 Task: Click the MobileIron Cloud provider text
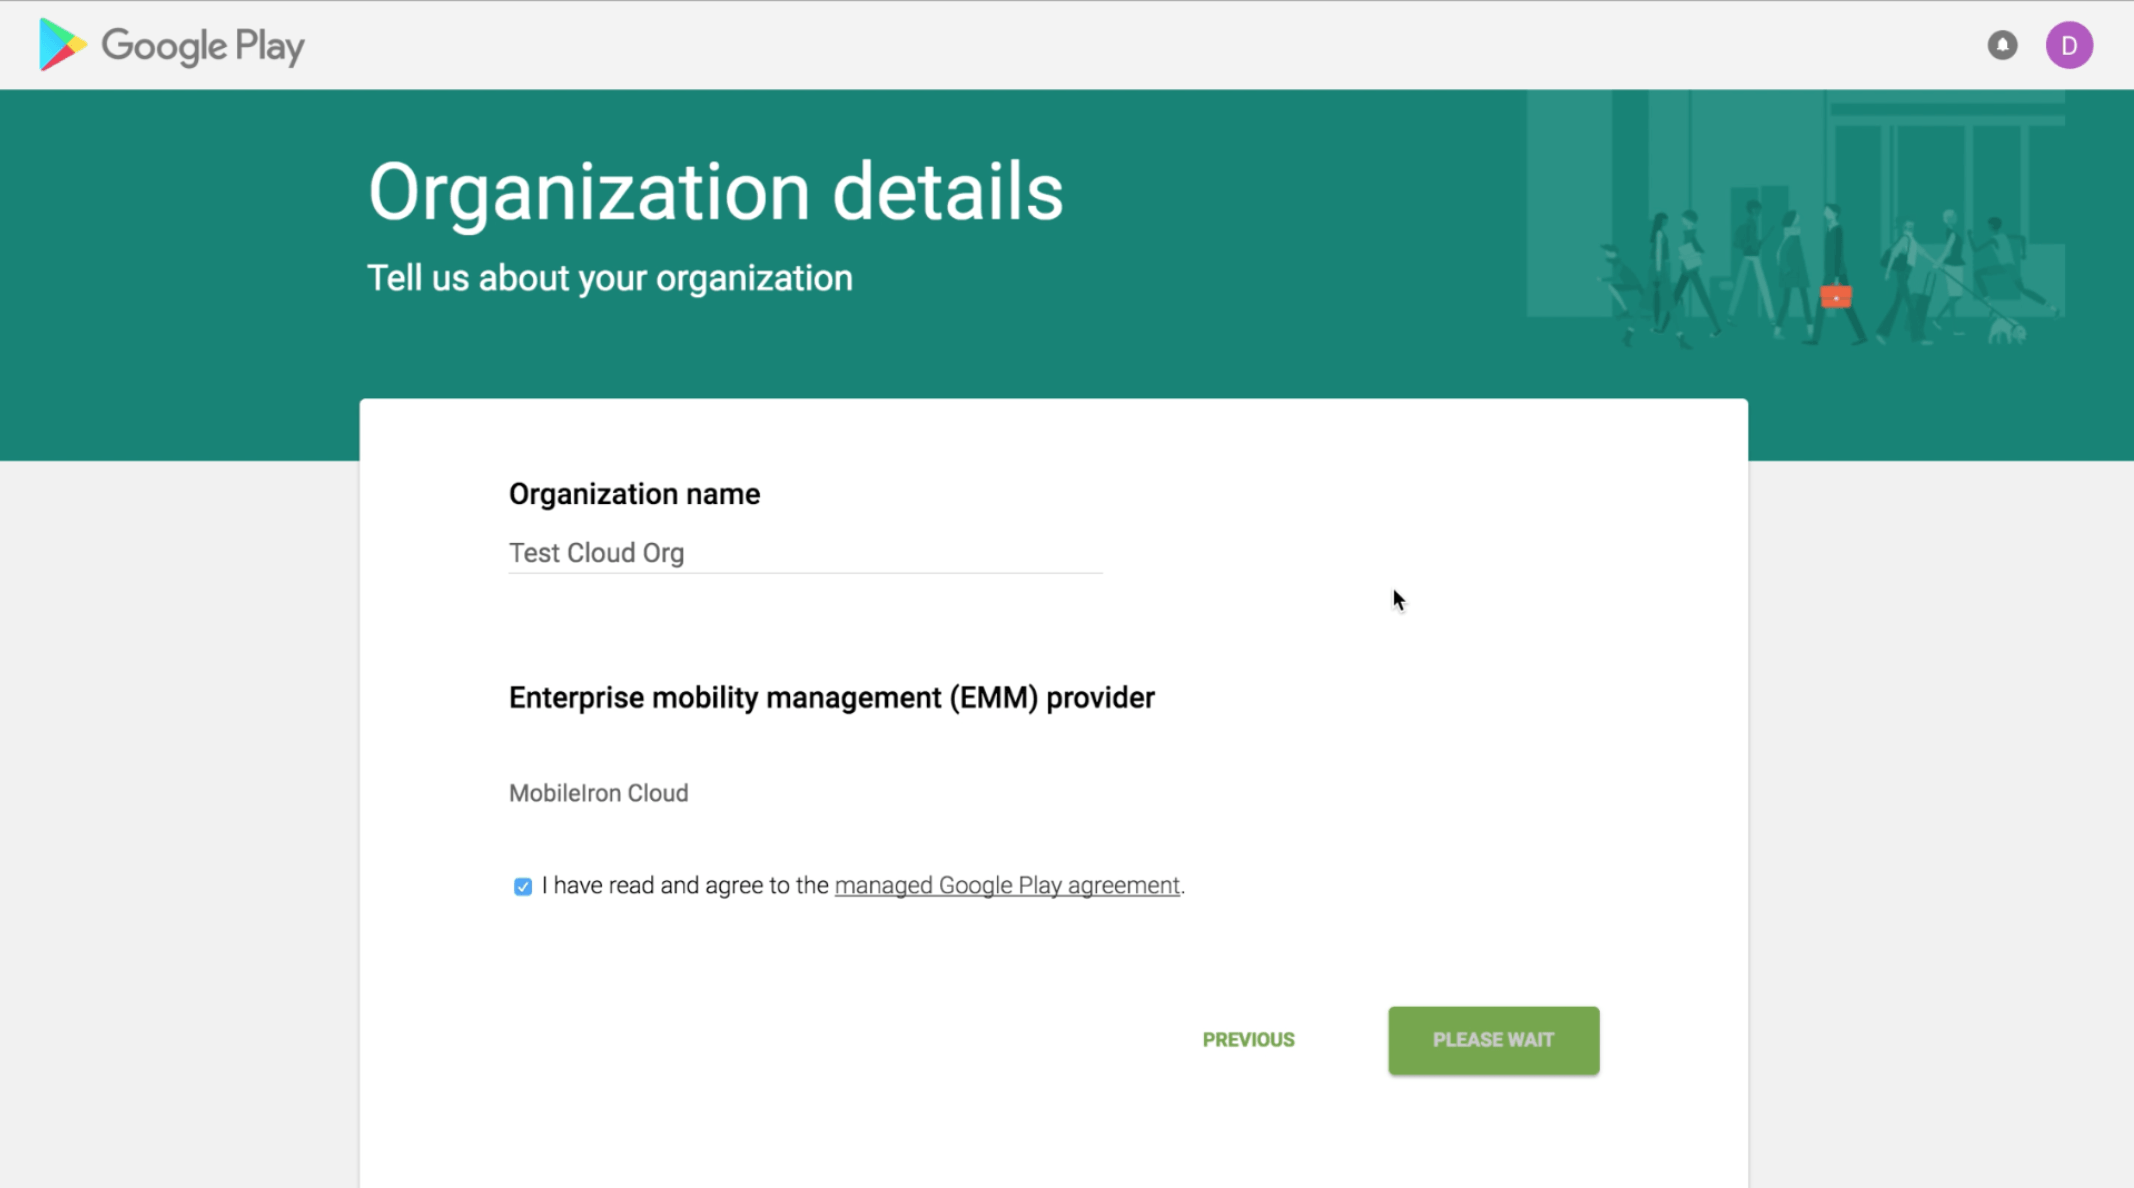598,793
